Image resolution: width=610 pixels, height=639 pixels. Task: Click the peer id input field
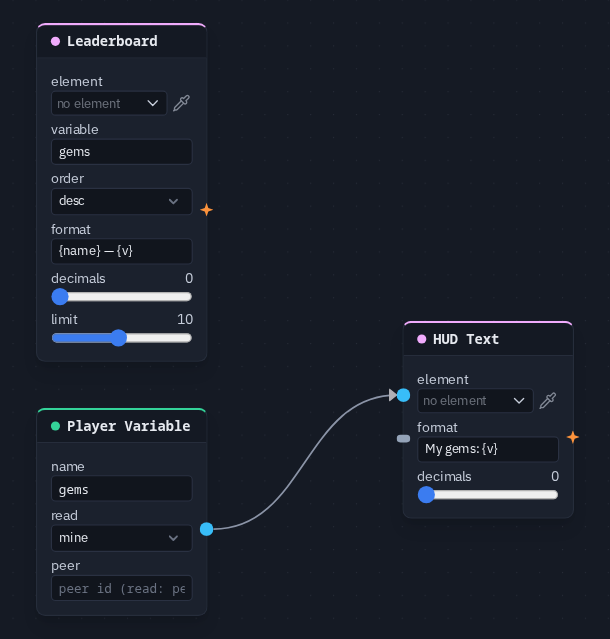tap(121, 588)
